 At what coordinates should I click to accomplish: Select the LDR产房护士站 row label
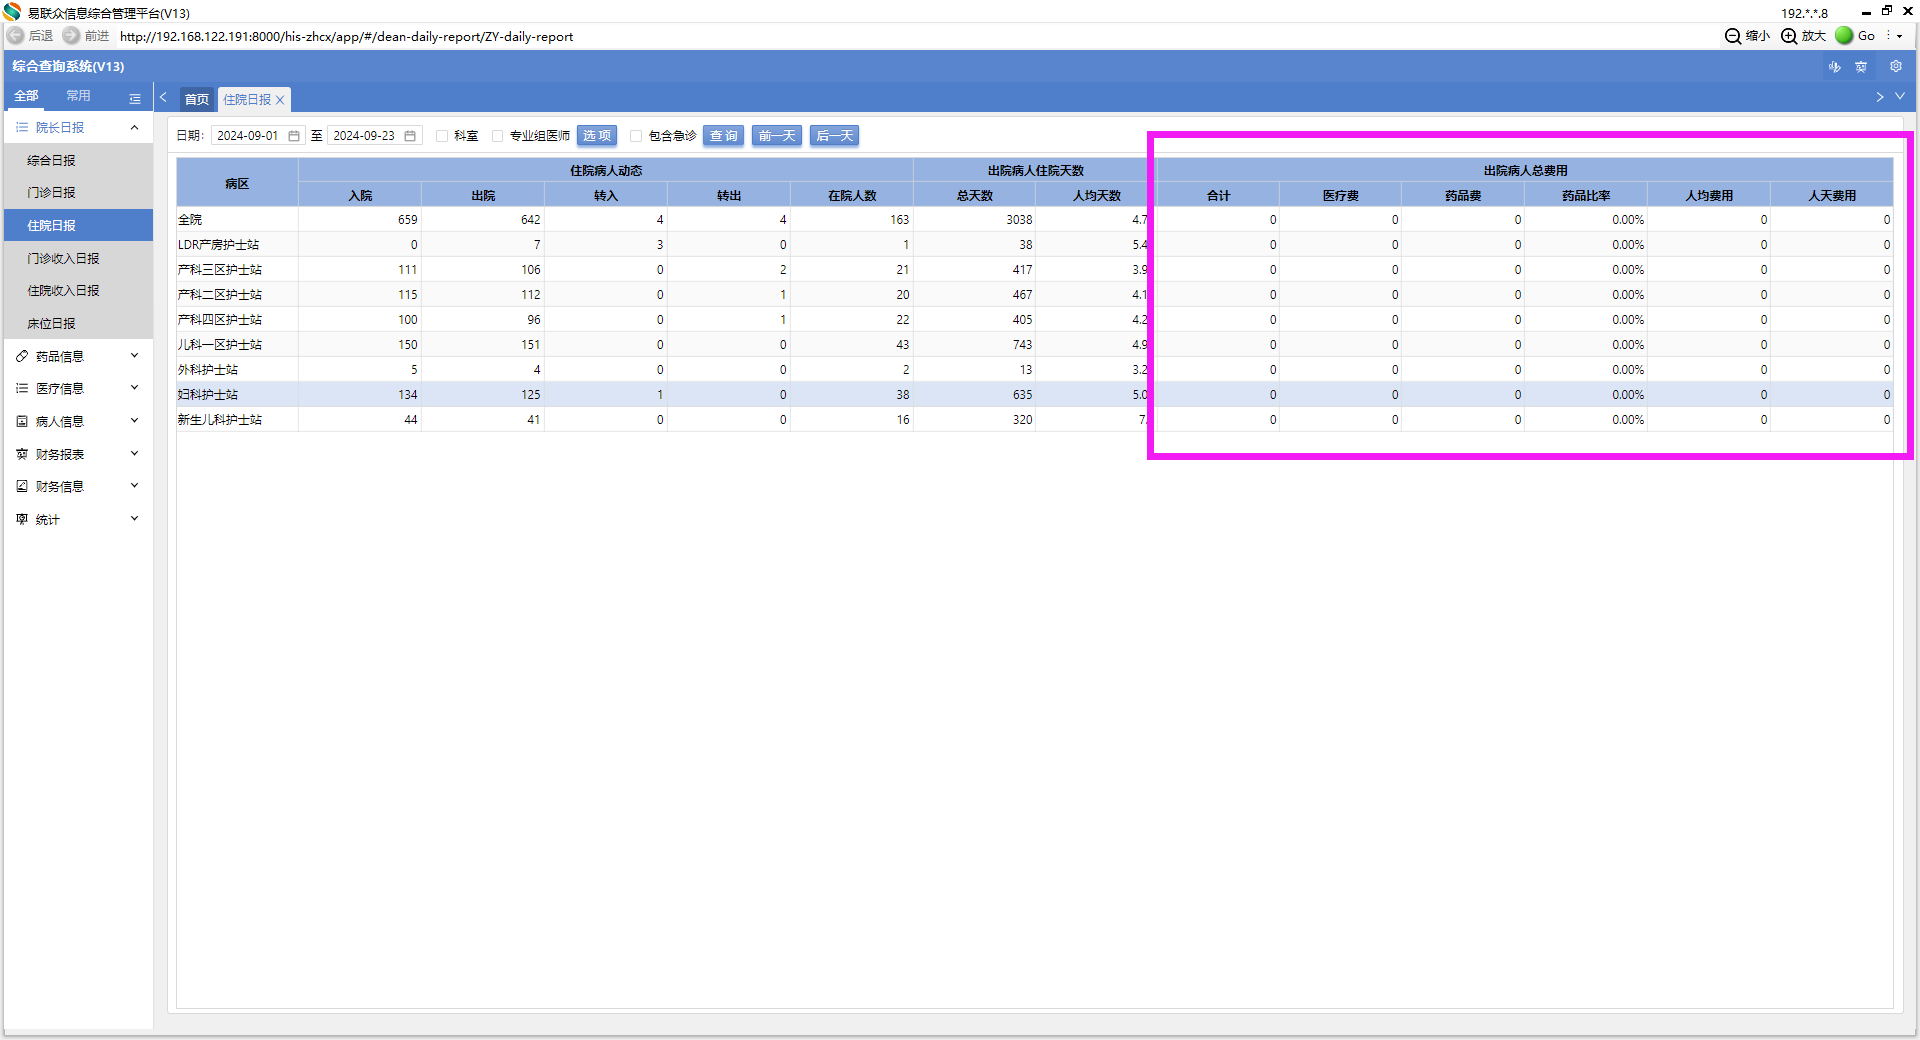(x=218, y=245)
